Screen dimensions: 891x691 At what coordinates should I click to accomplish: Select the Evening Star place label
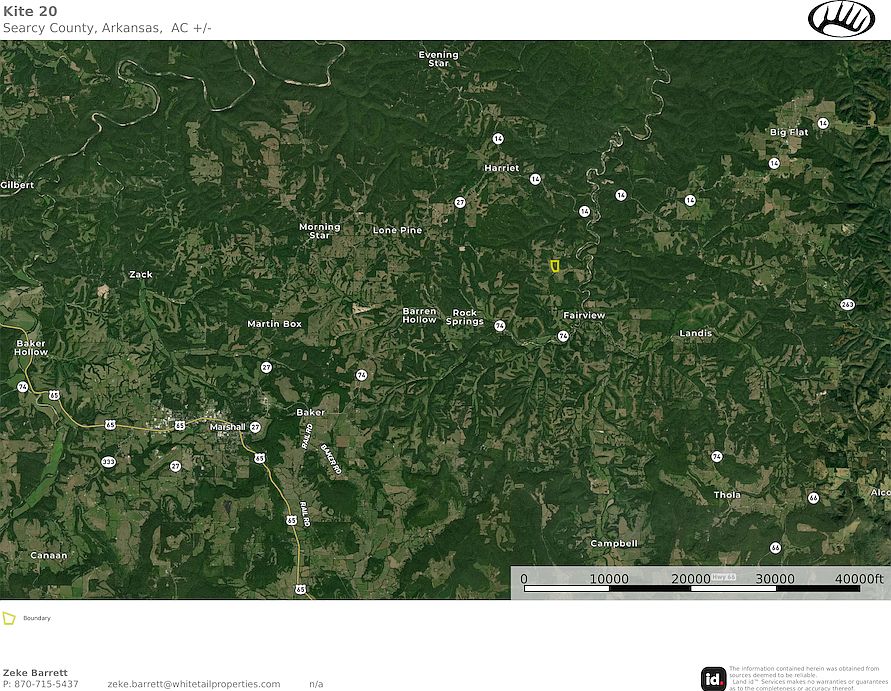pos(438,59)
